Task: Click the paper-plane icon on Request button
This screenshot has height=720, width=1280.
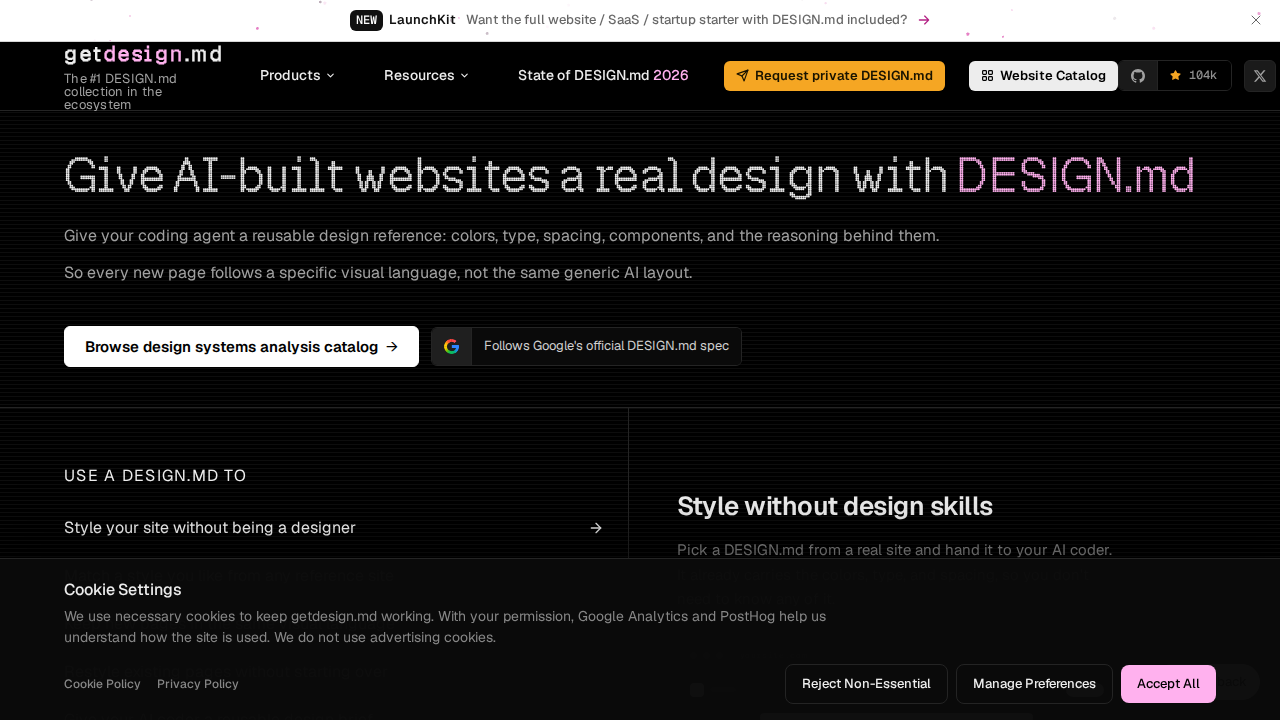Action: tap(742, 76)
